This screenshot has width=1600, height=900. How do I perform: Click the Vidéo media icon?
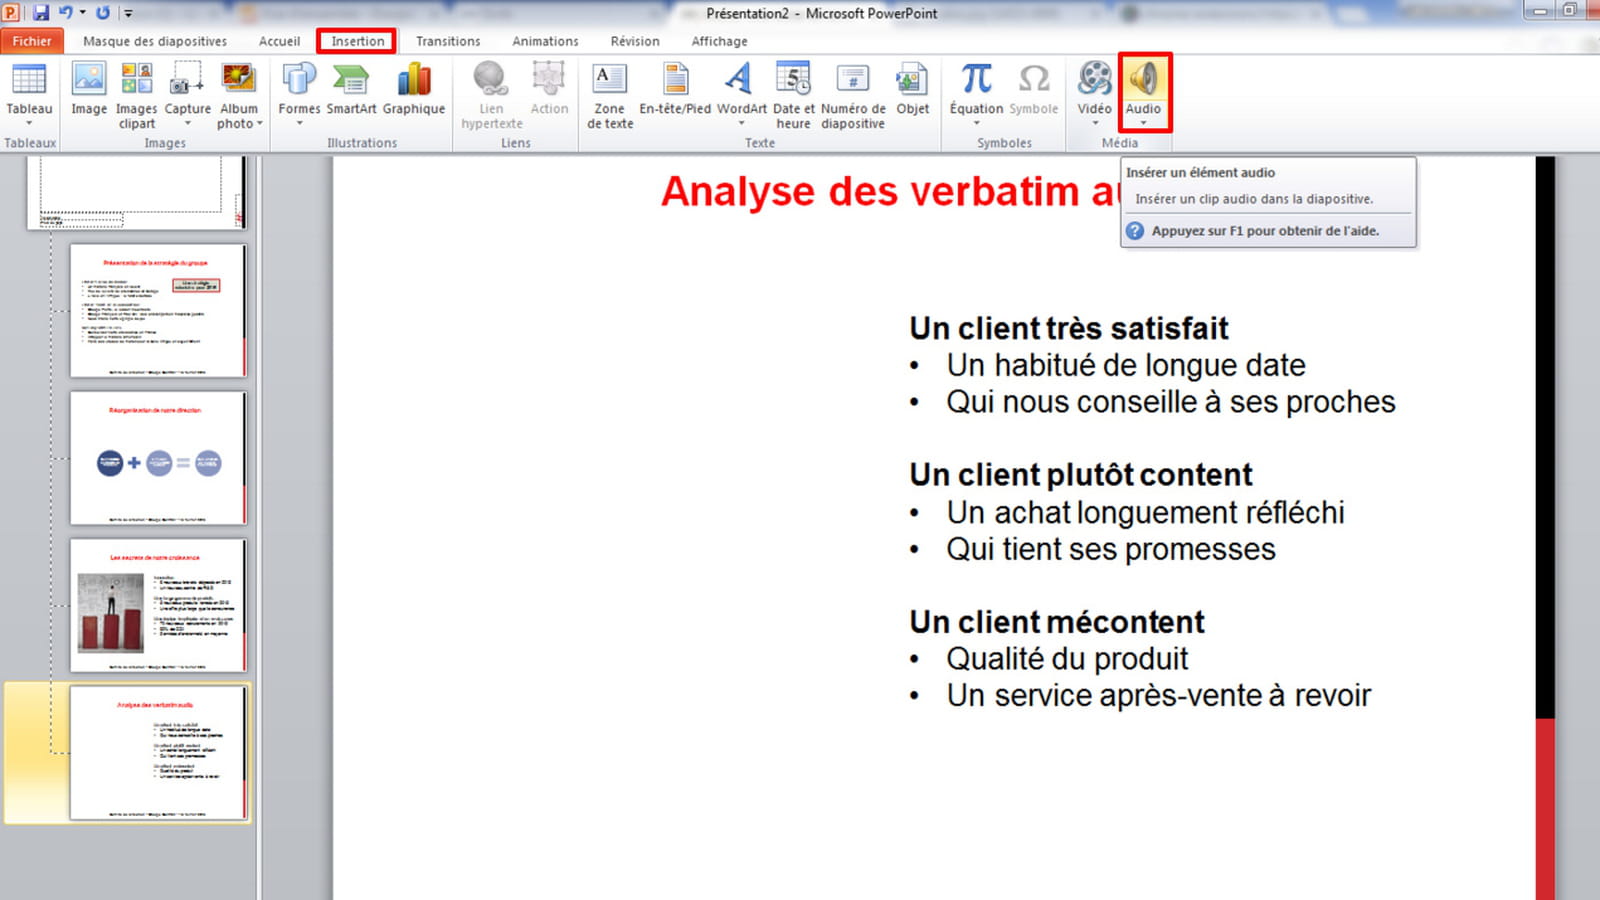[x=1095, y=80]
